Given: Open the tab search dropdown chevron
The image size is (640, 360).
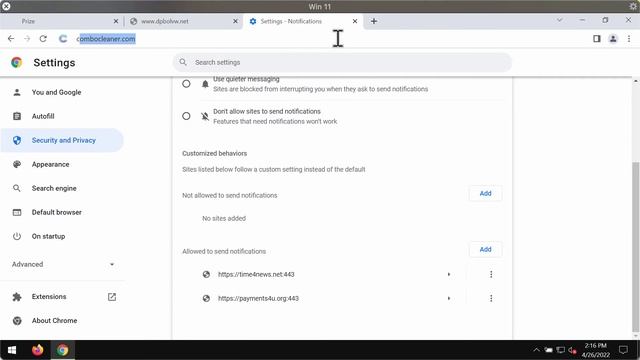Looking at the screenshot, I should point(560,20).
